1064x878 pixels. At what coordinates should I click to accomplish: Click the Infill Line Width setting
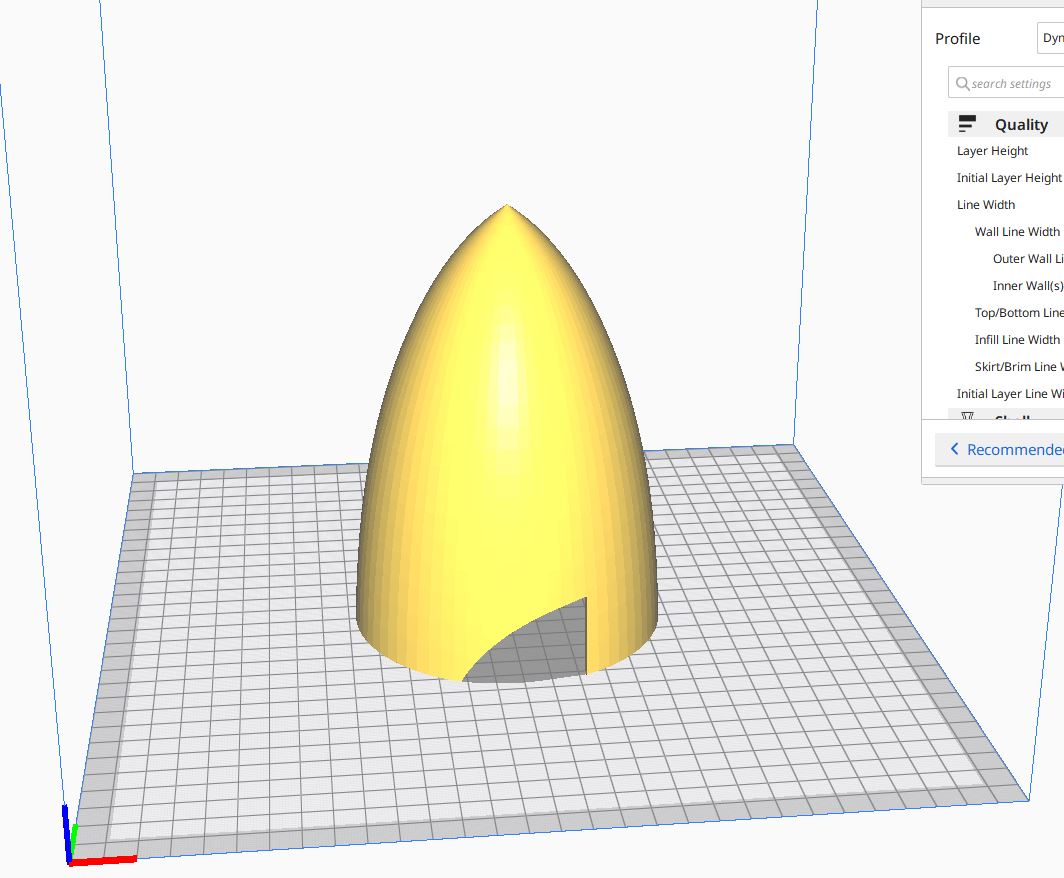point(1016,340)
